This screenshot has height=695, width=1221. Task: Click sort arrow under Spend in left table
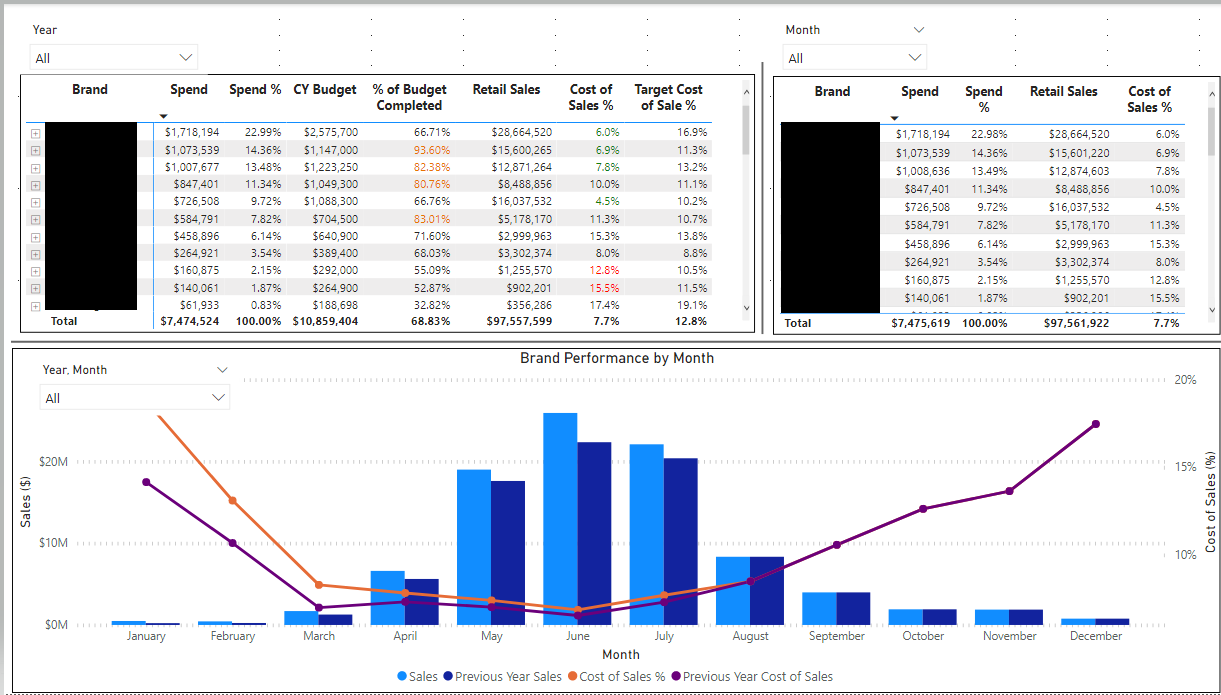coord(163,117)
